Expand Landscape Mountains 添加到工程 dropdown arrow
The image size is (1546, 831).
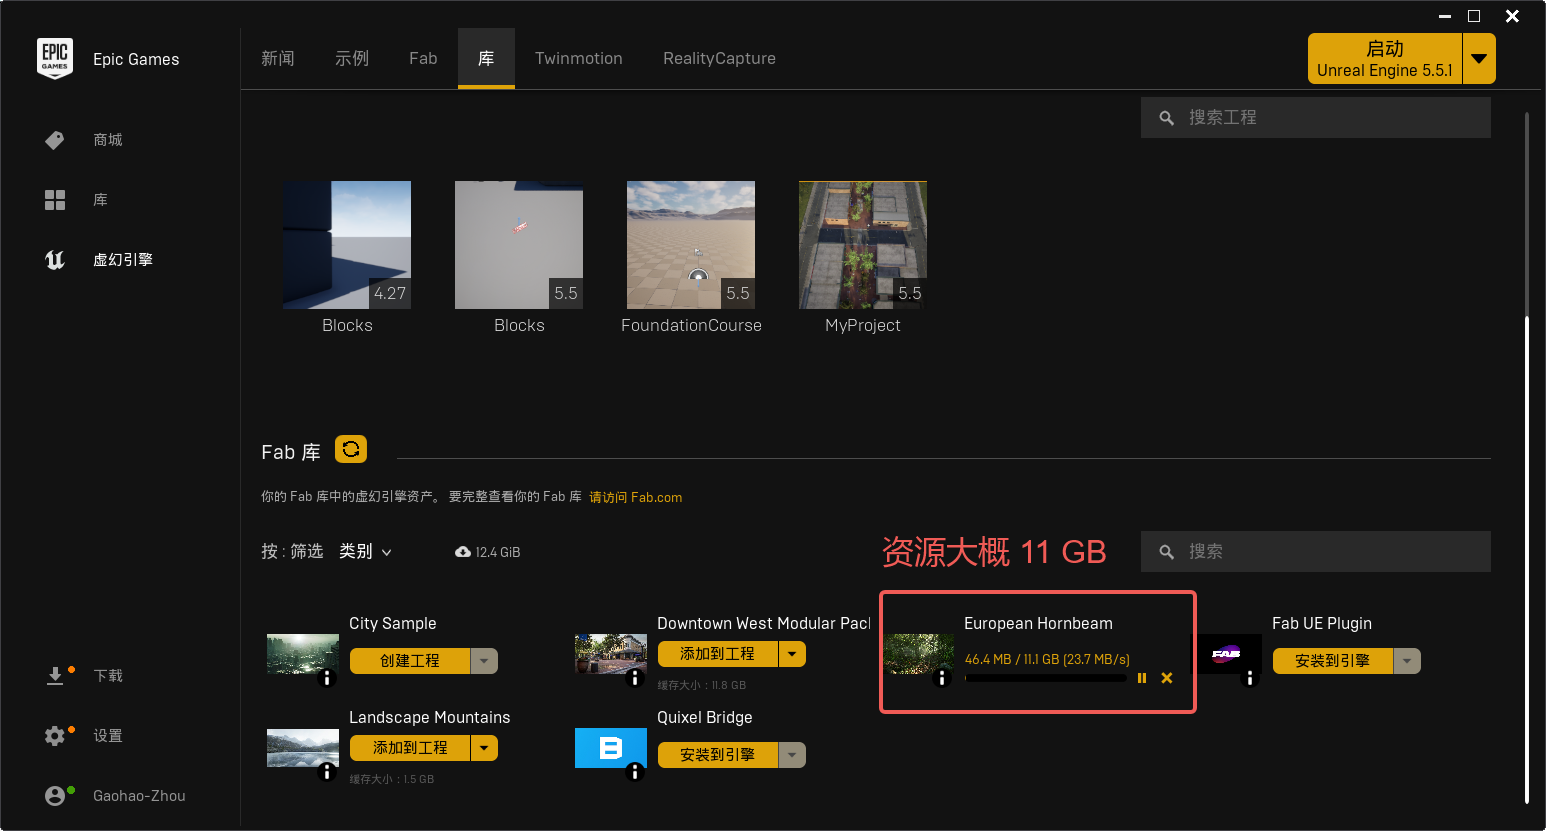[484, 748]
